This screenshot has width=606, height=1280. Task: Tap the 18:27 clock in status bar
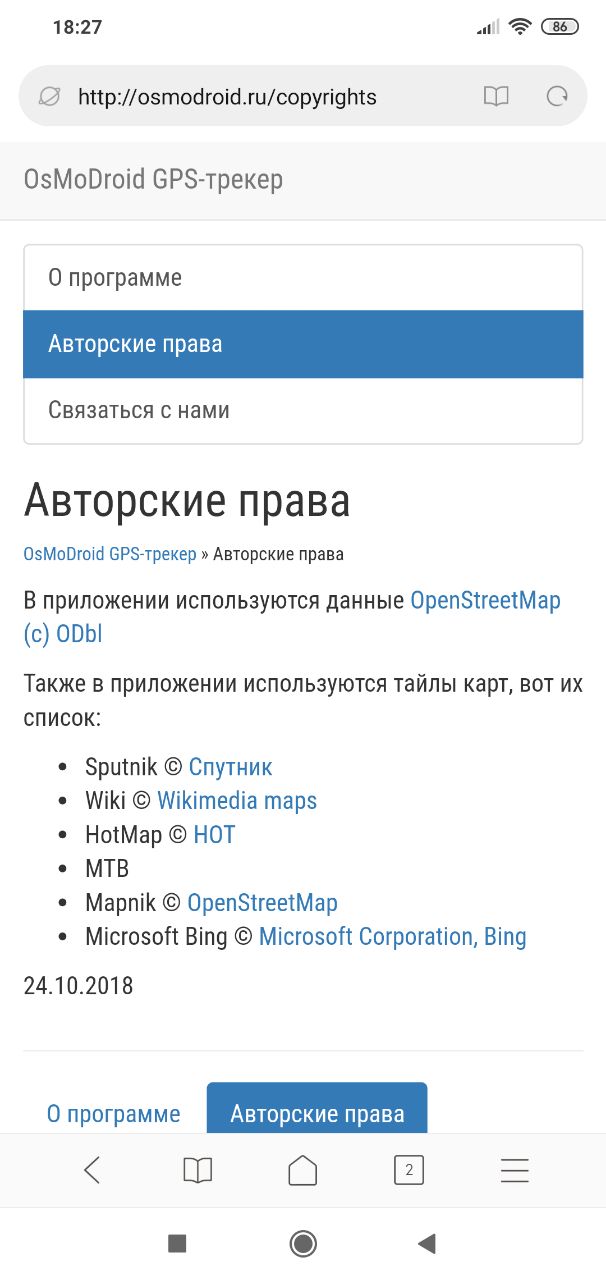tap(77, 27)
